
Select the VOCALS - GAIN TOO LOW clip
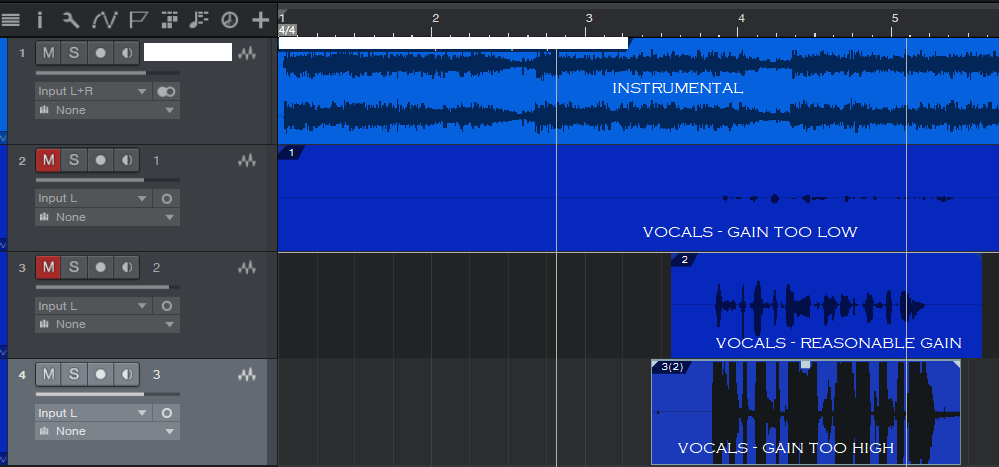coord(638,198)
